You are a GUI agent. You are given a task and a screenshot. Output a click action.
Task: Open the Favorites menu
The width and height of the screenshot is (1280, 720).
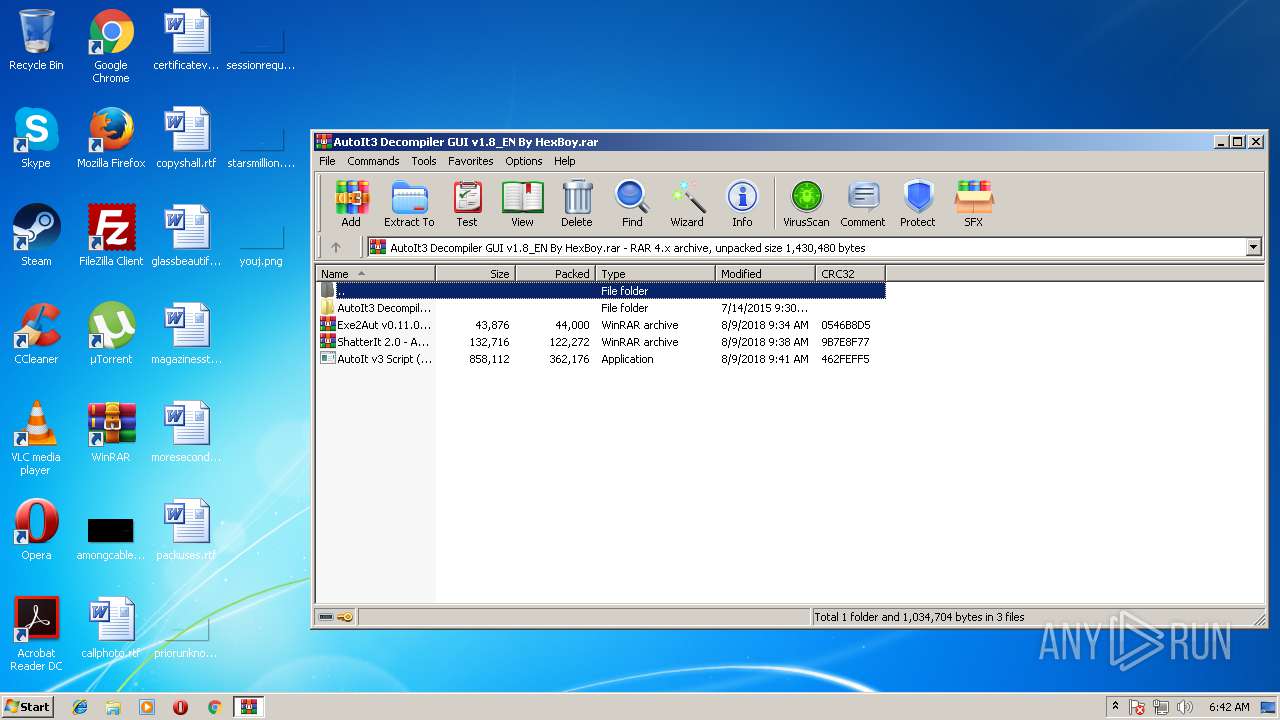pyautogui.click(x=470, y=161)
